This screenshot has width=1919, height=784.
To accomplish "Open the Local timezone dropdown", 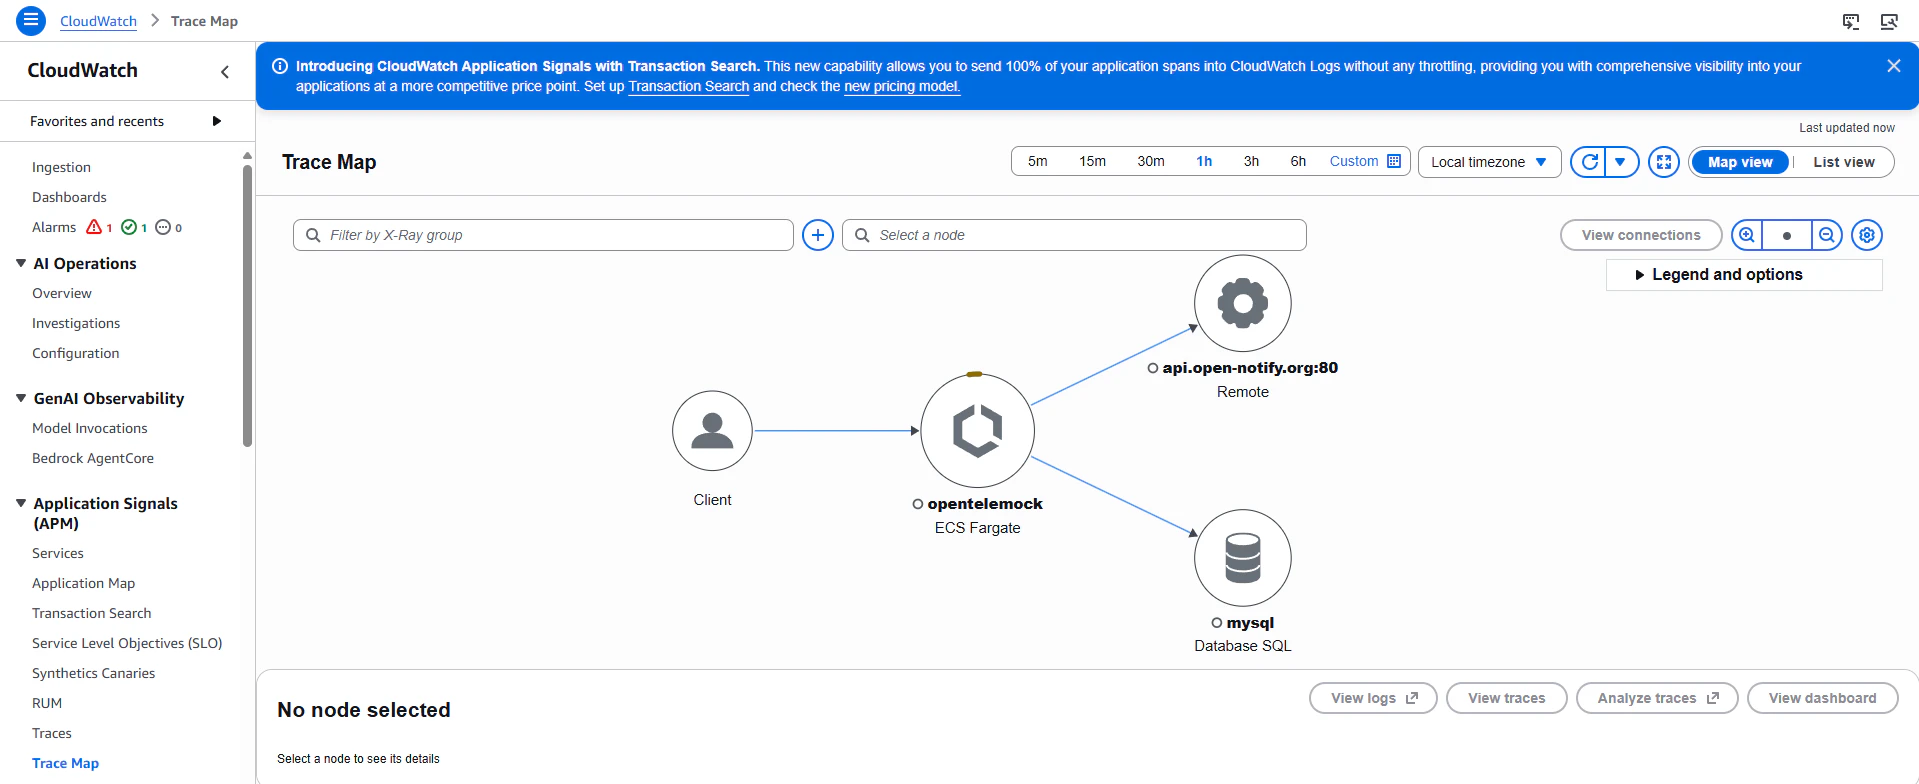I will 1489,162.
